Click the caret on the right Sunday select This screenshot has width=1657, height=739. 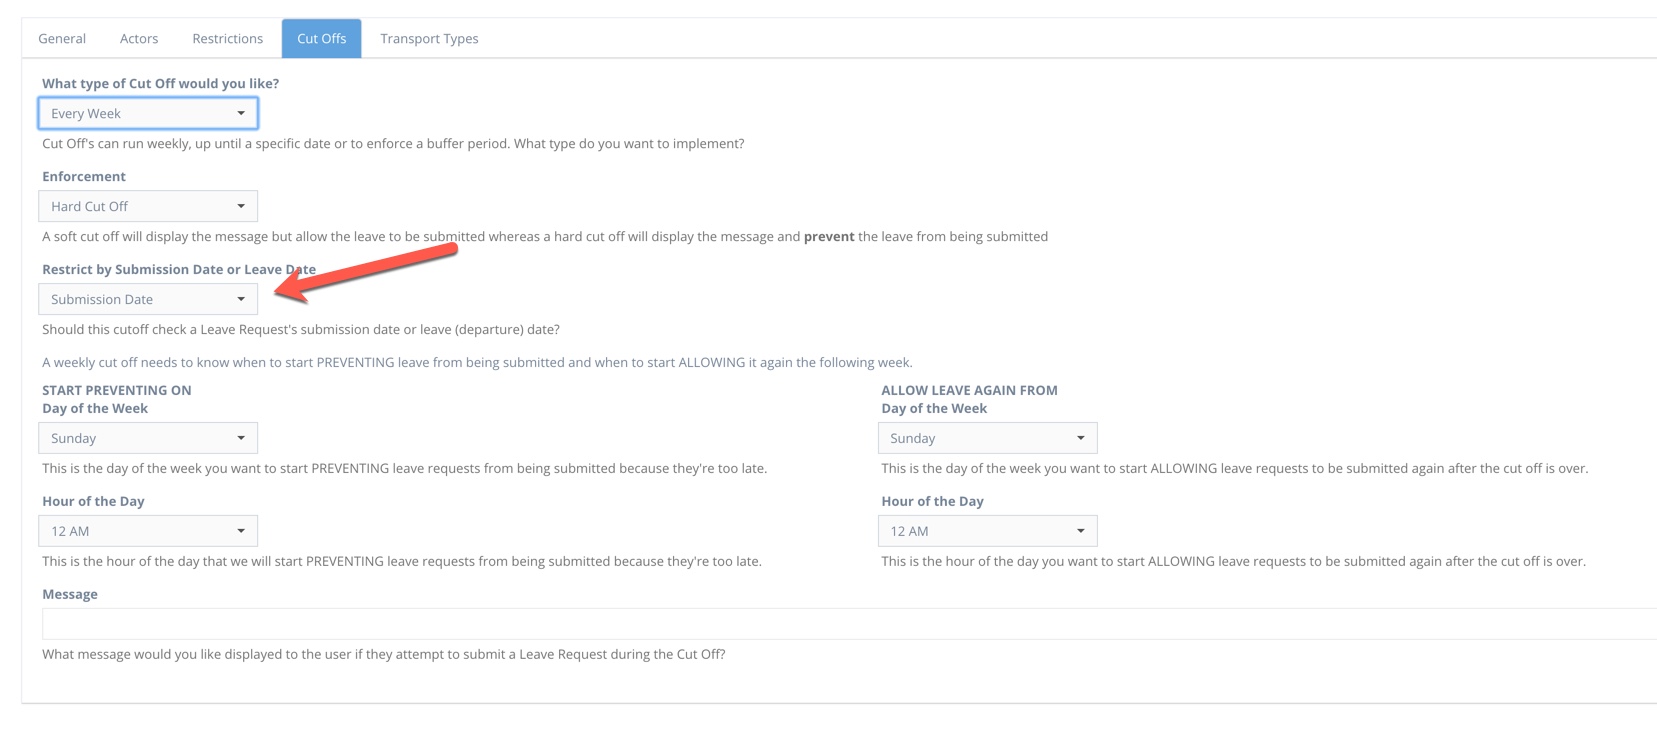1081,438
